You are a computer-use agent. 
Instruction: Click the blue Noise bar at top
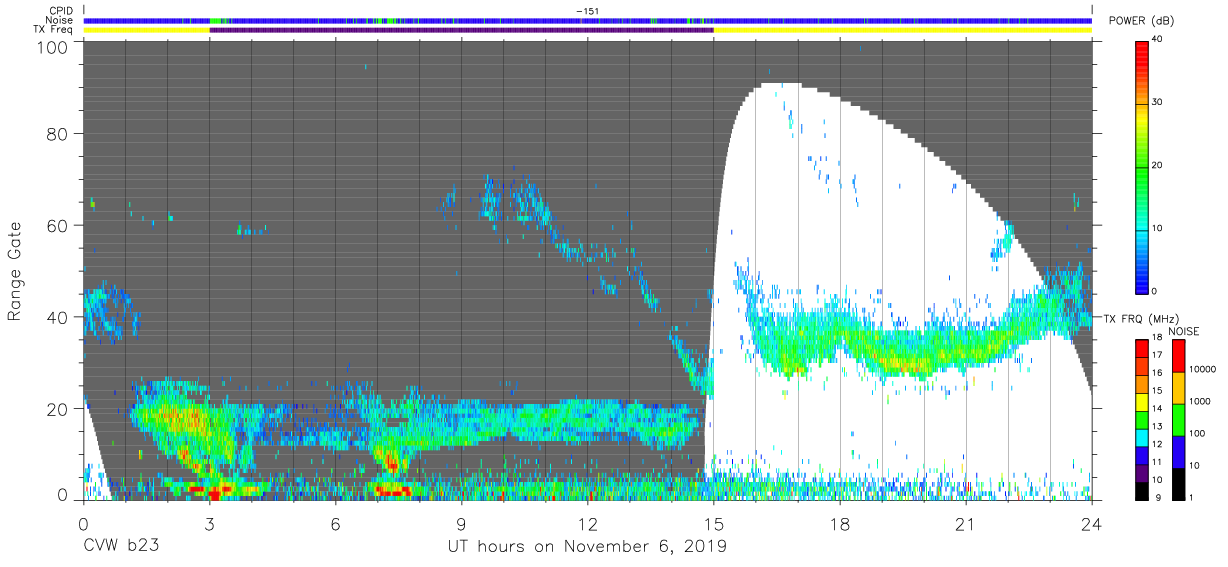[x=587, y=20]
